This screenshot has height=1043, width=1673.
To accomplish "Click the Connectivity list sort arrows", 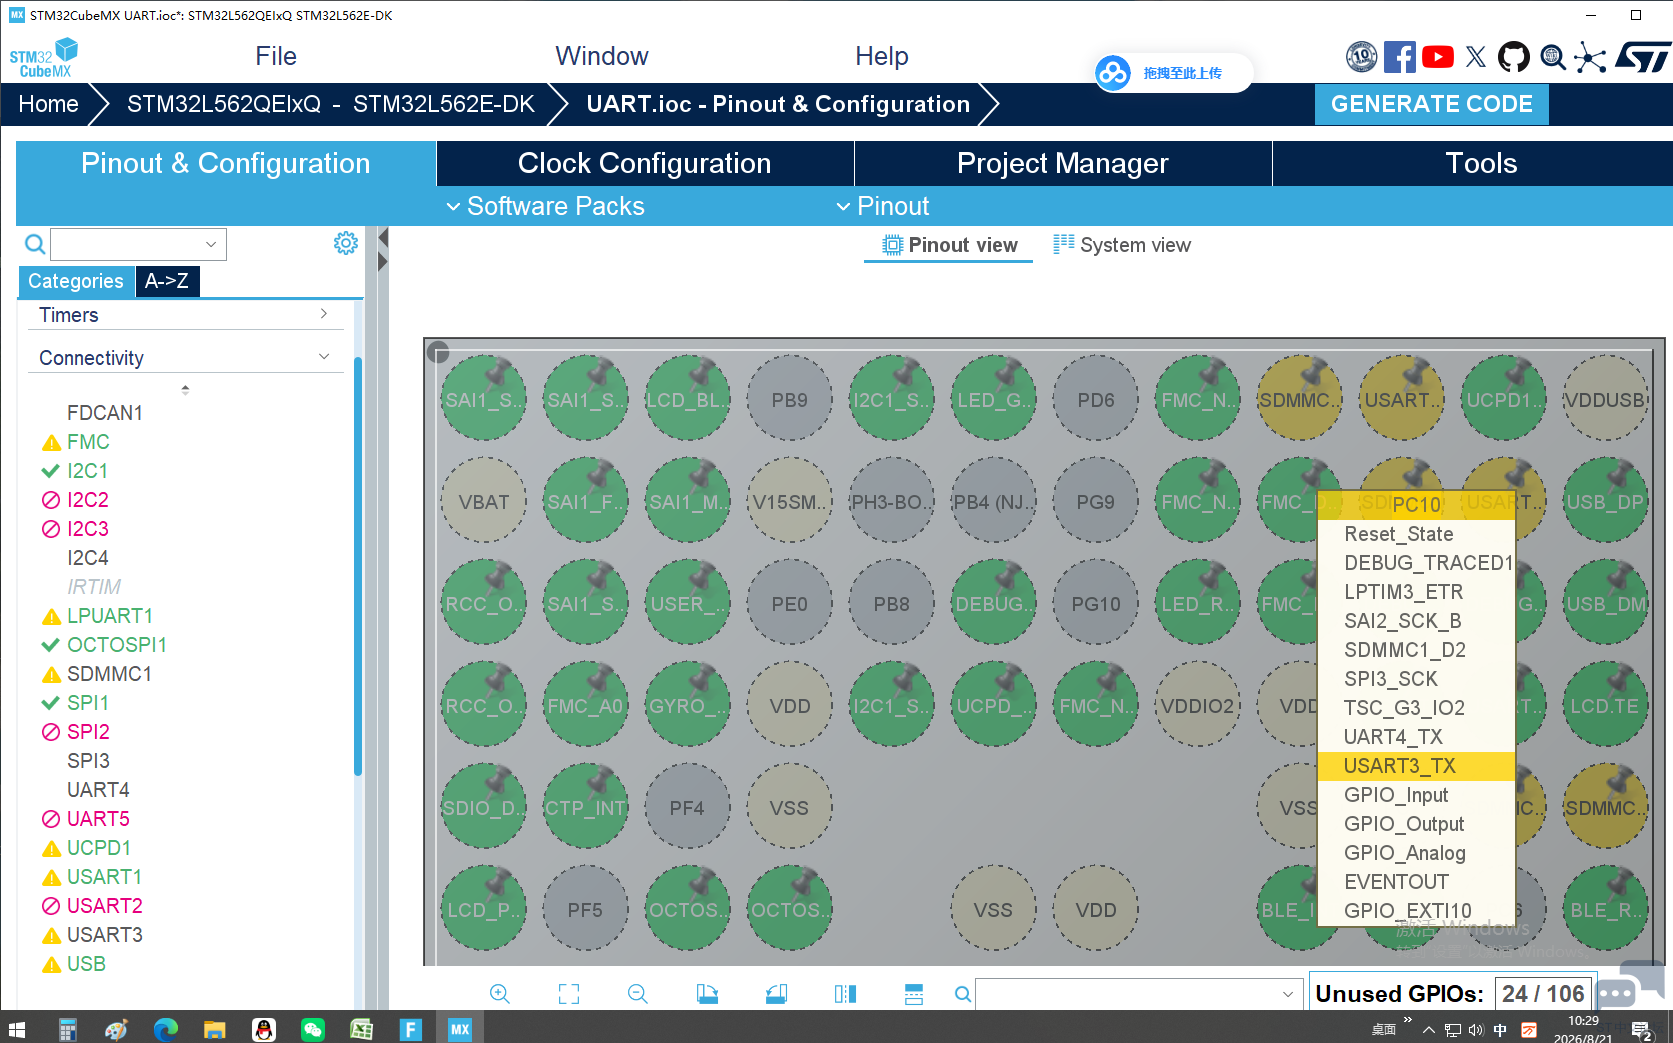I will tap(185, 390).
